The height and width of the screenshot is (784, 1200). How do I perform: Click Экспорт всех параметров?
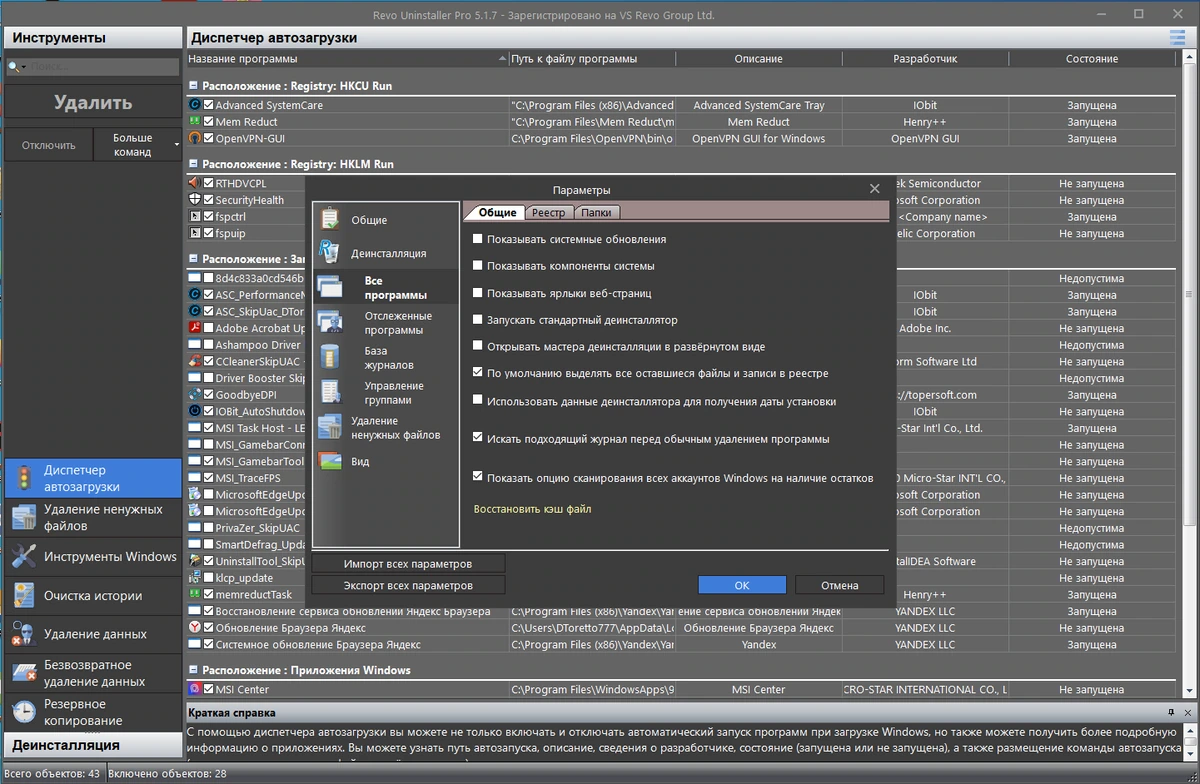(408, 585)
